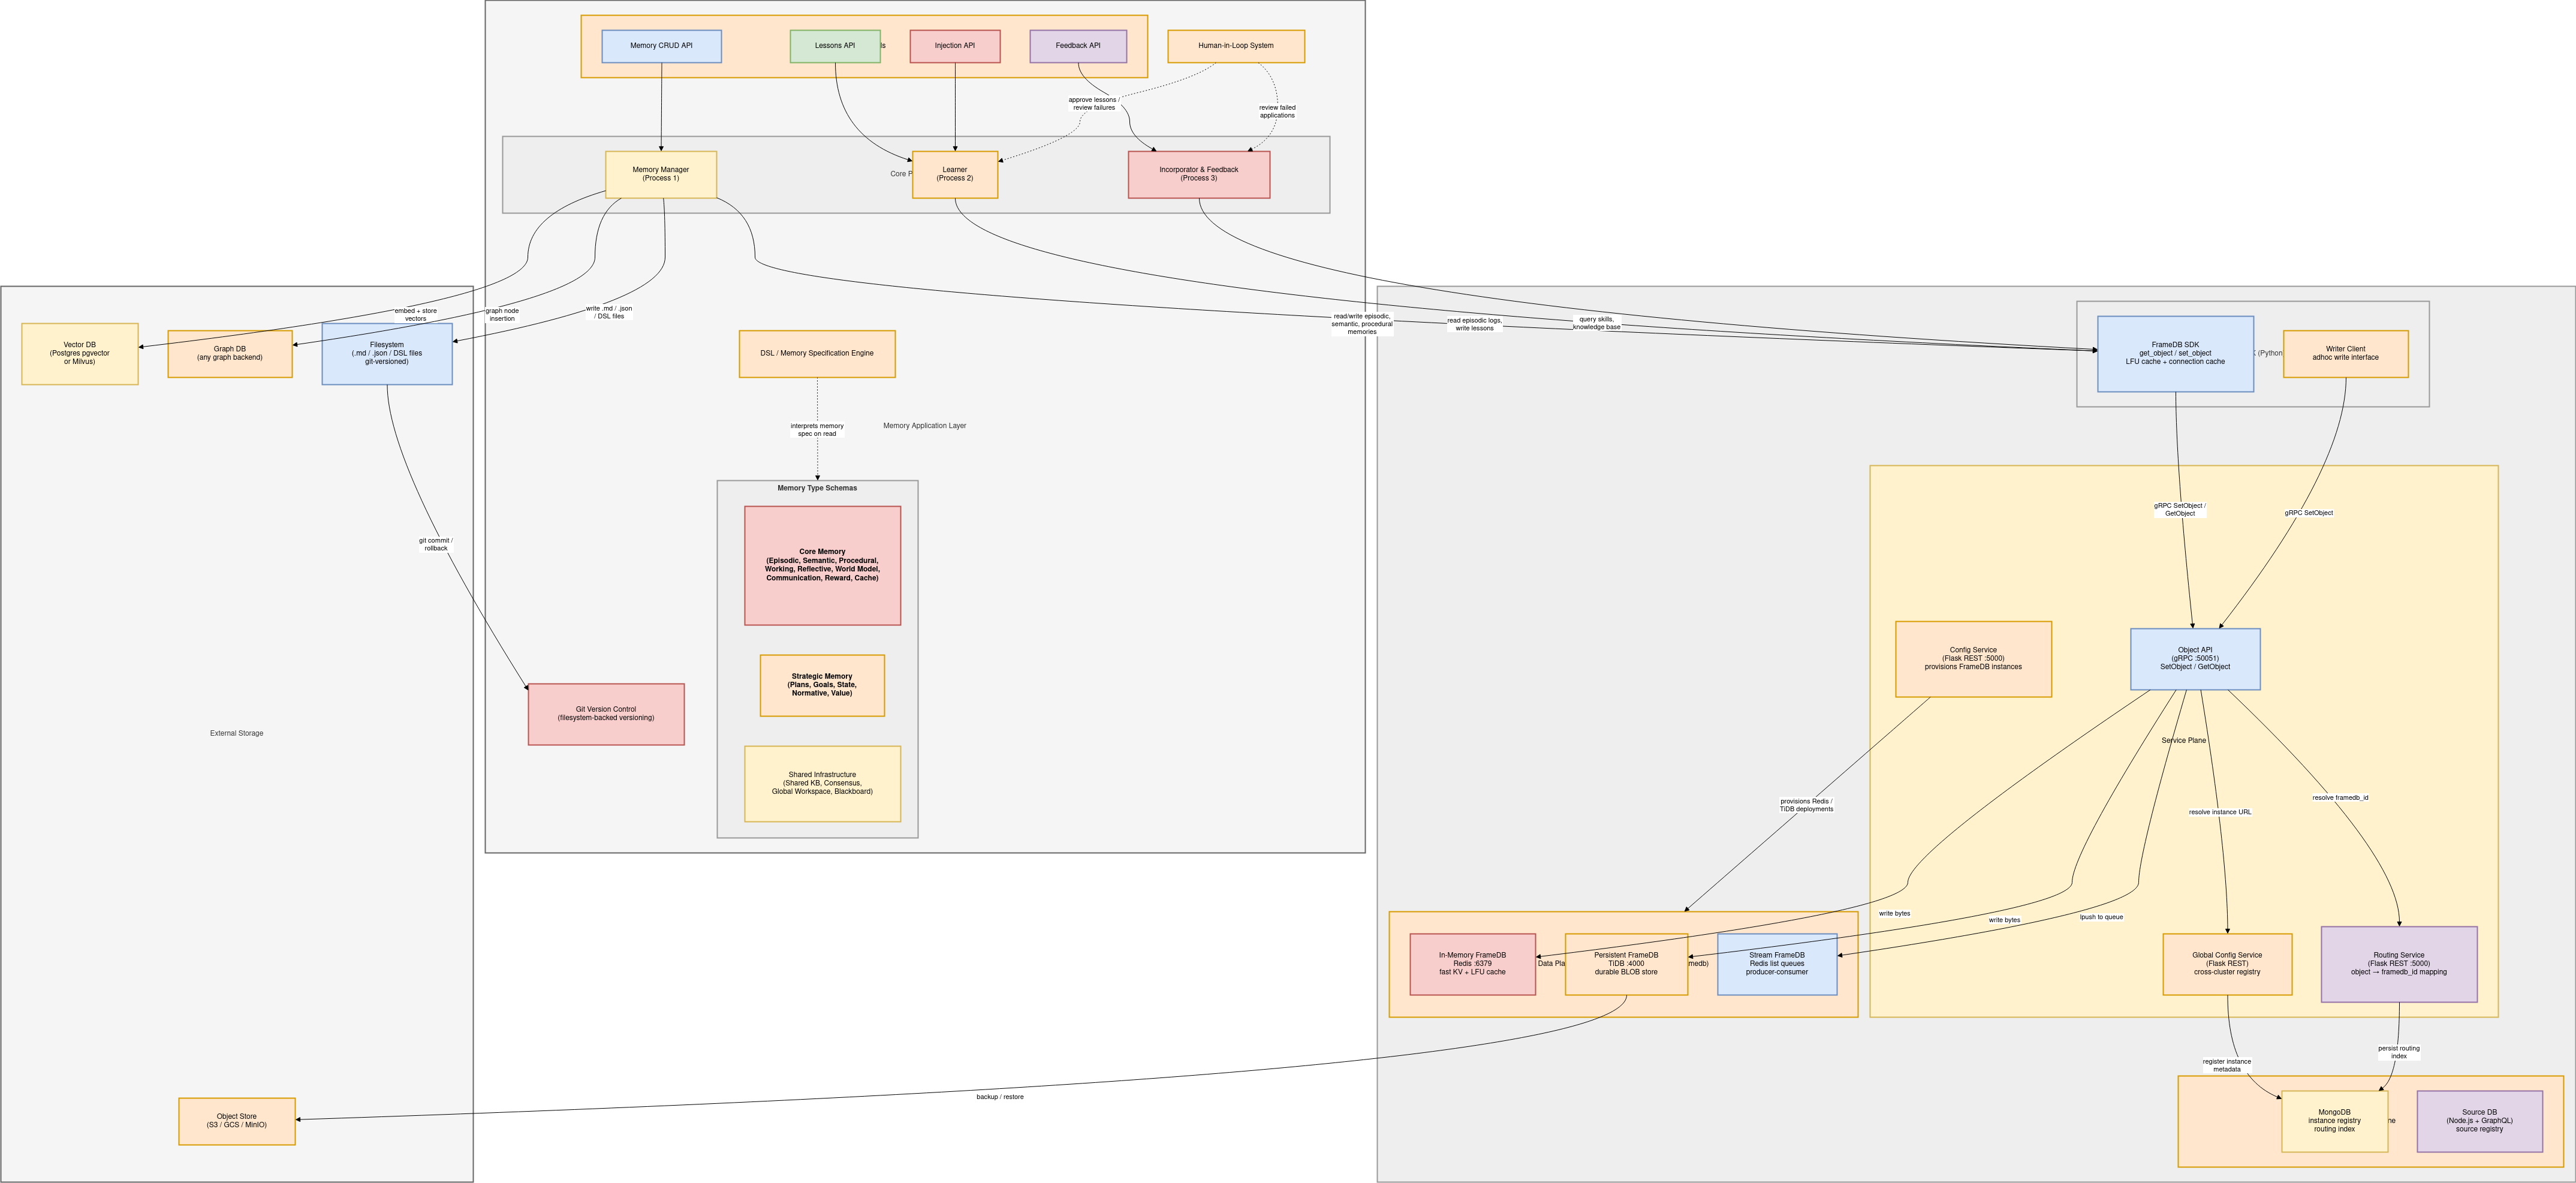
Task: Click the Routing Service box
Action: click(x=2399, y=964)
